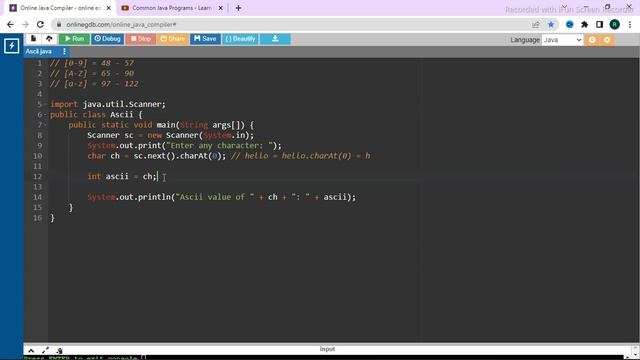Open a new browser tab
Image resolution: width=640 pixels, height=360 pixels.
click(x=238, y=8)
